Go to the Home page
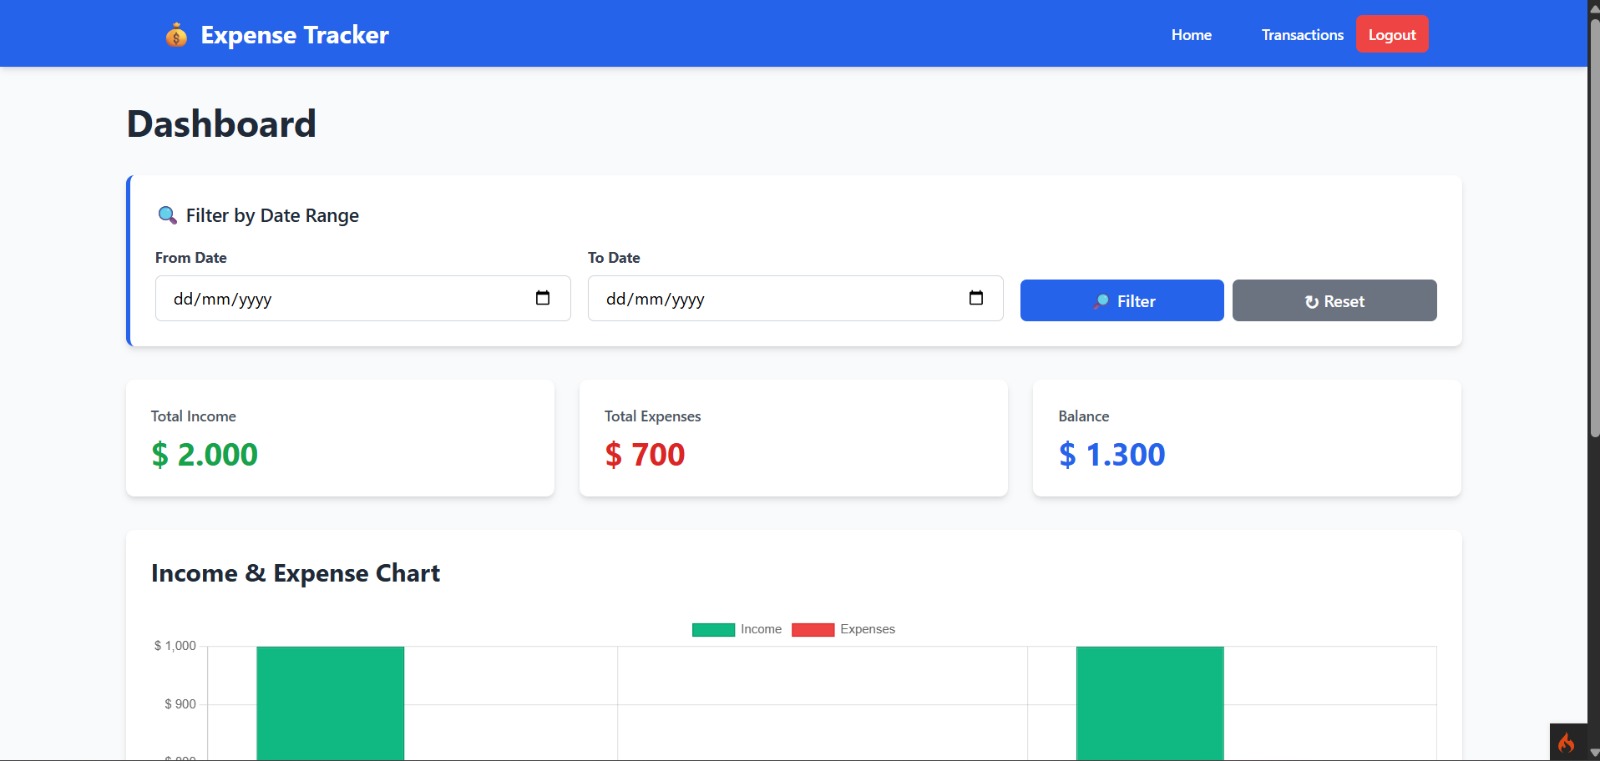Viewport: 1600px width, 761px height. click(1191, 35)
